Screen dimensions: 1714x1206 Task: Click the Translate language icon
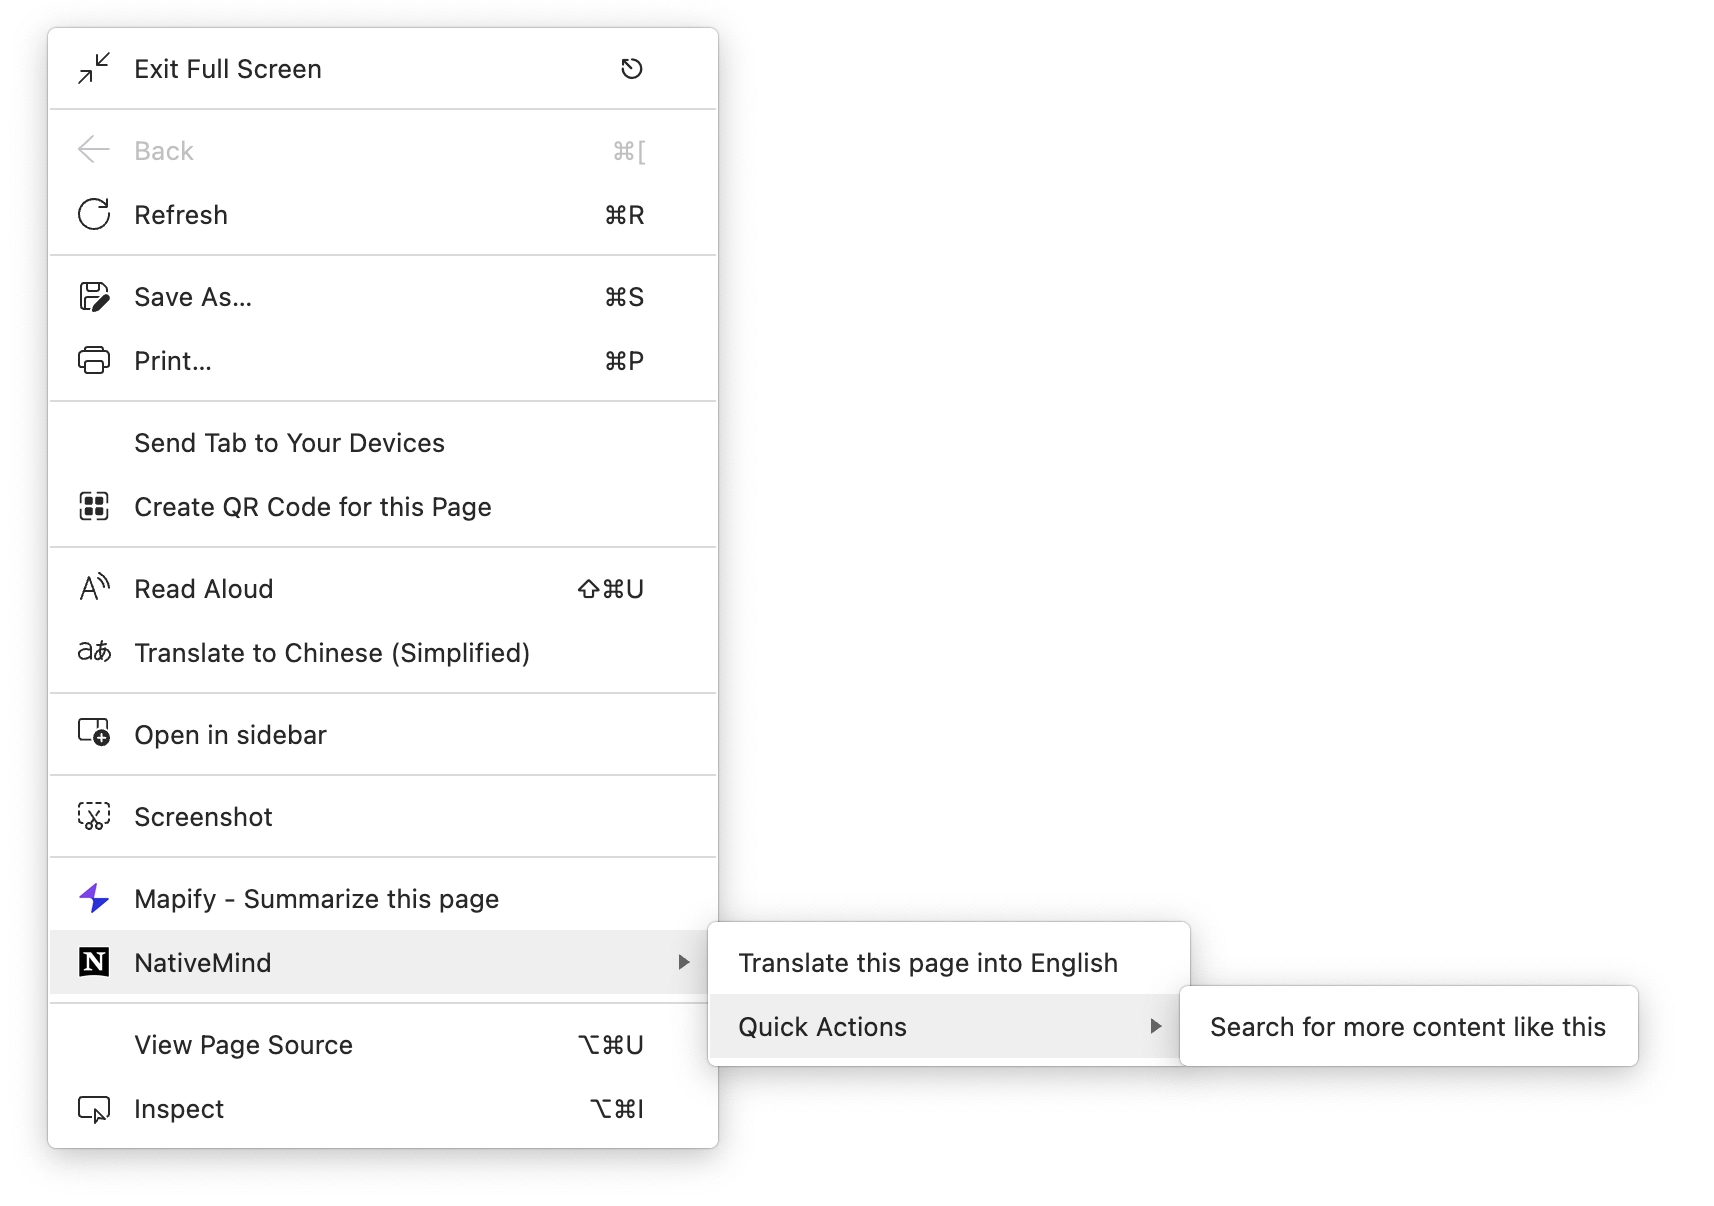94,652
